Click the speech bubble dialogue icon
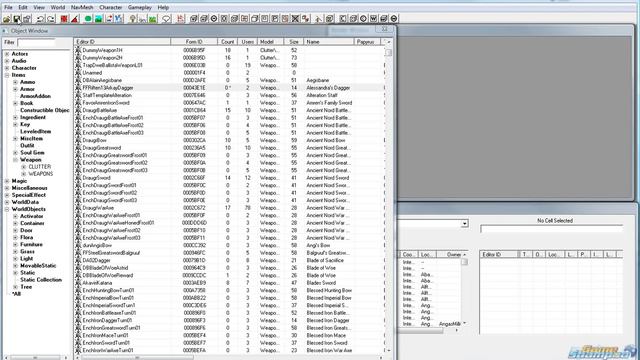Screen dimensions: 640x360 tap(166, 19)
